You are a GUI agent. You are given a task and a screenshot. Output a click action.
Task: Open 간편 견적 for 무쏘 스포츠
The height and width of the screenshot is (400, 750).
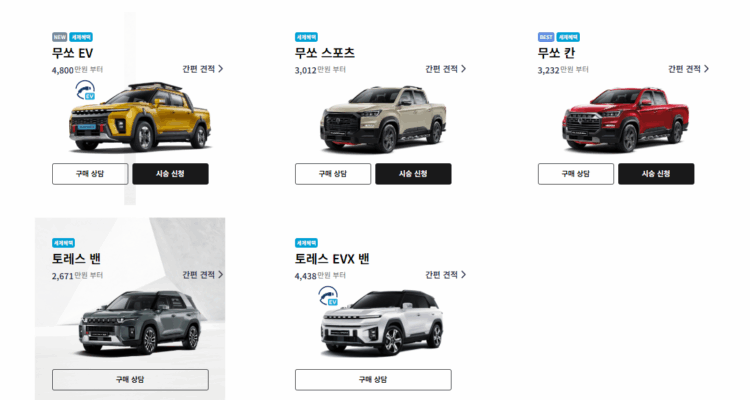[445, 69]
